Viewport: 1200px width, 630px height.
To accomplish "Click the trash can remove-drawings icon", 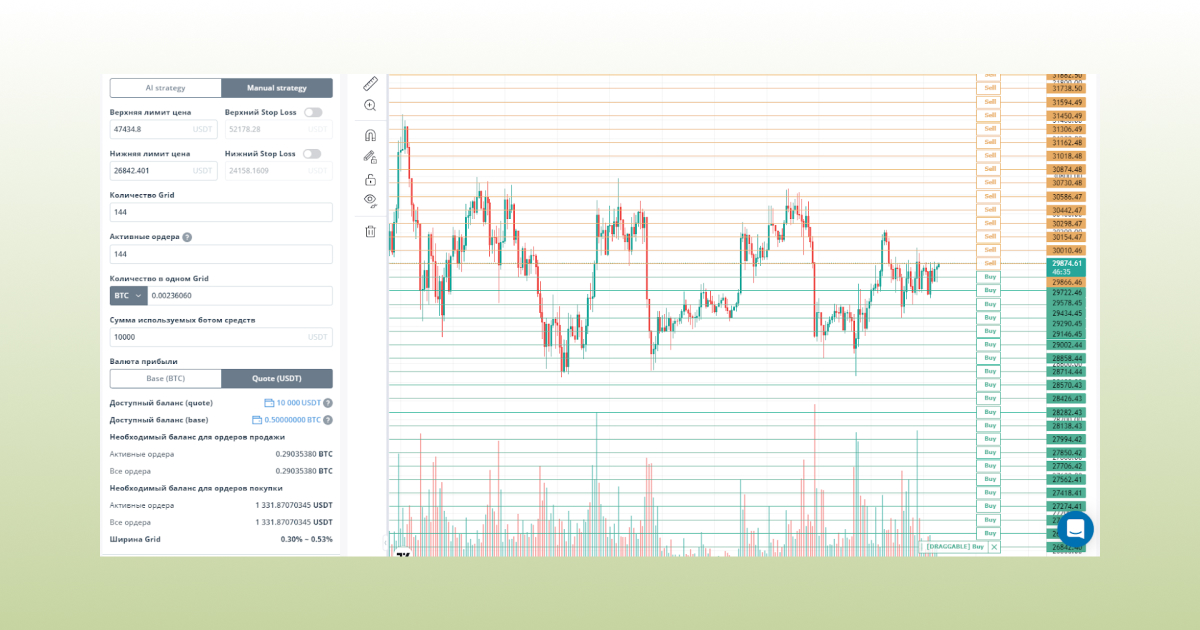I will (370, 231).
